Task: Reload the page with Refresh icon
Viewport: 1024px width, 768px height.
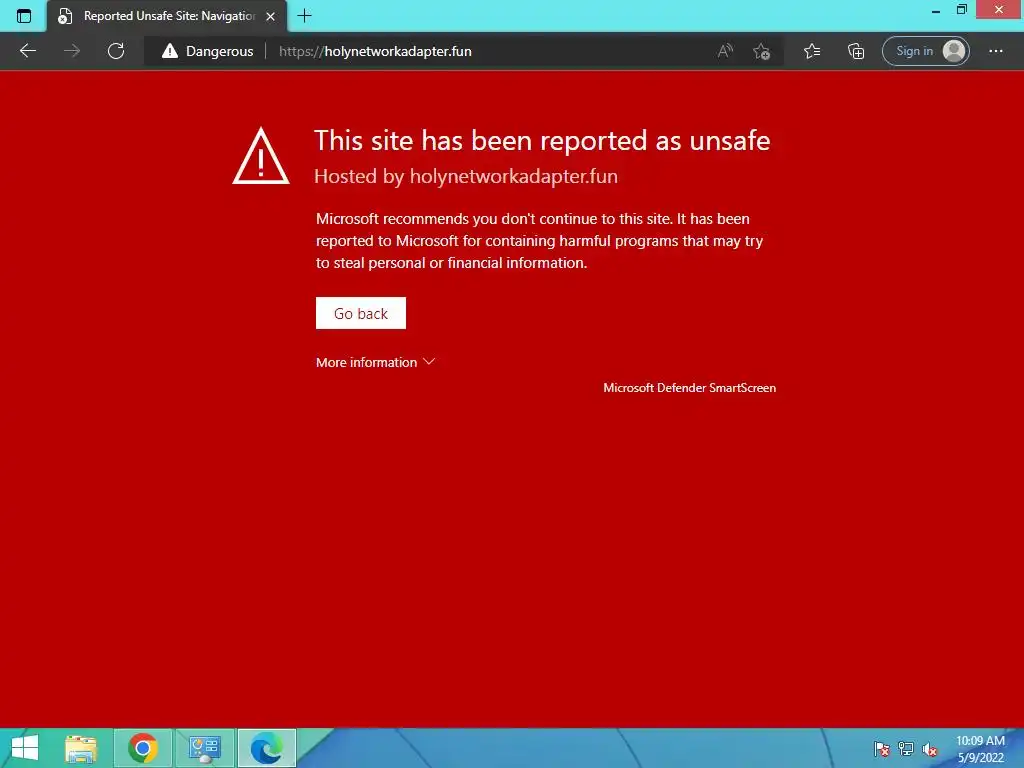Action: click(116, 51)
